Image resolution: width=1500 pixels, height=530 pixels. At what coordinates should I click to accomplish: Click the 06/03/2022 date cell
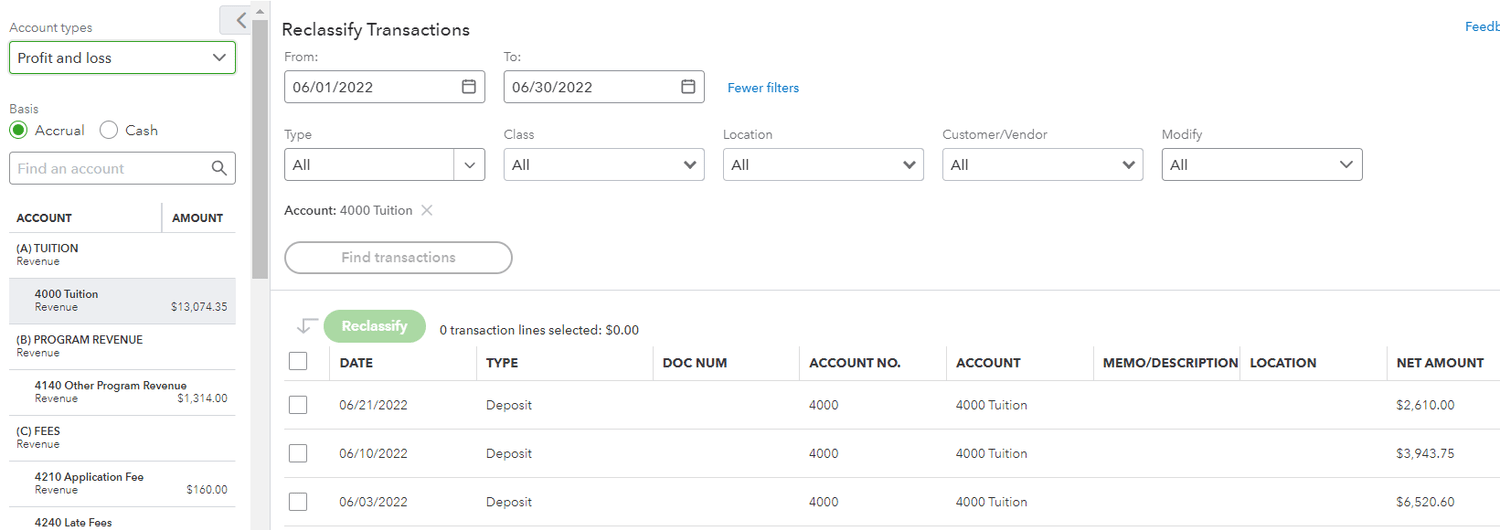click(x=373, y=501)
